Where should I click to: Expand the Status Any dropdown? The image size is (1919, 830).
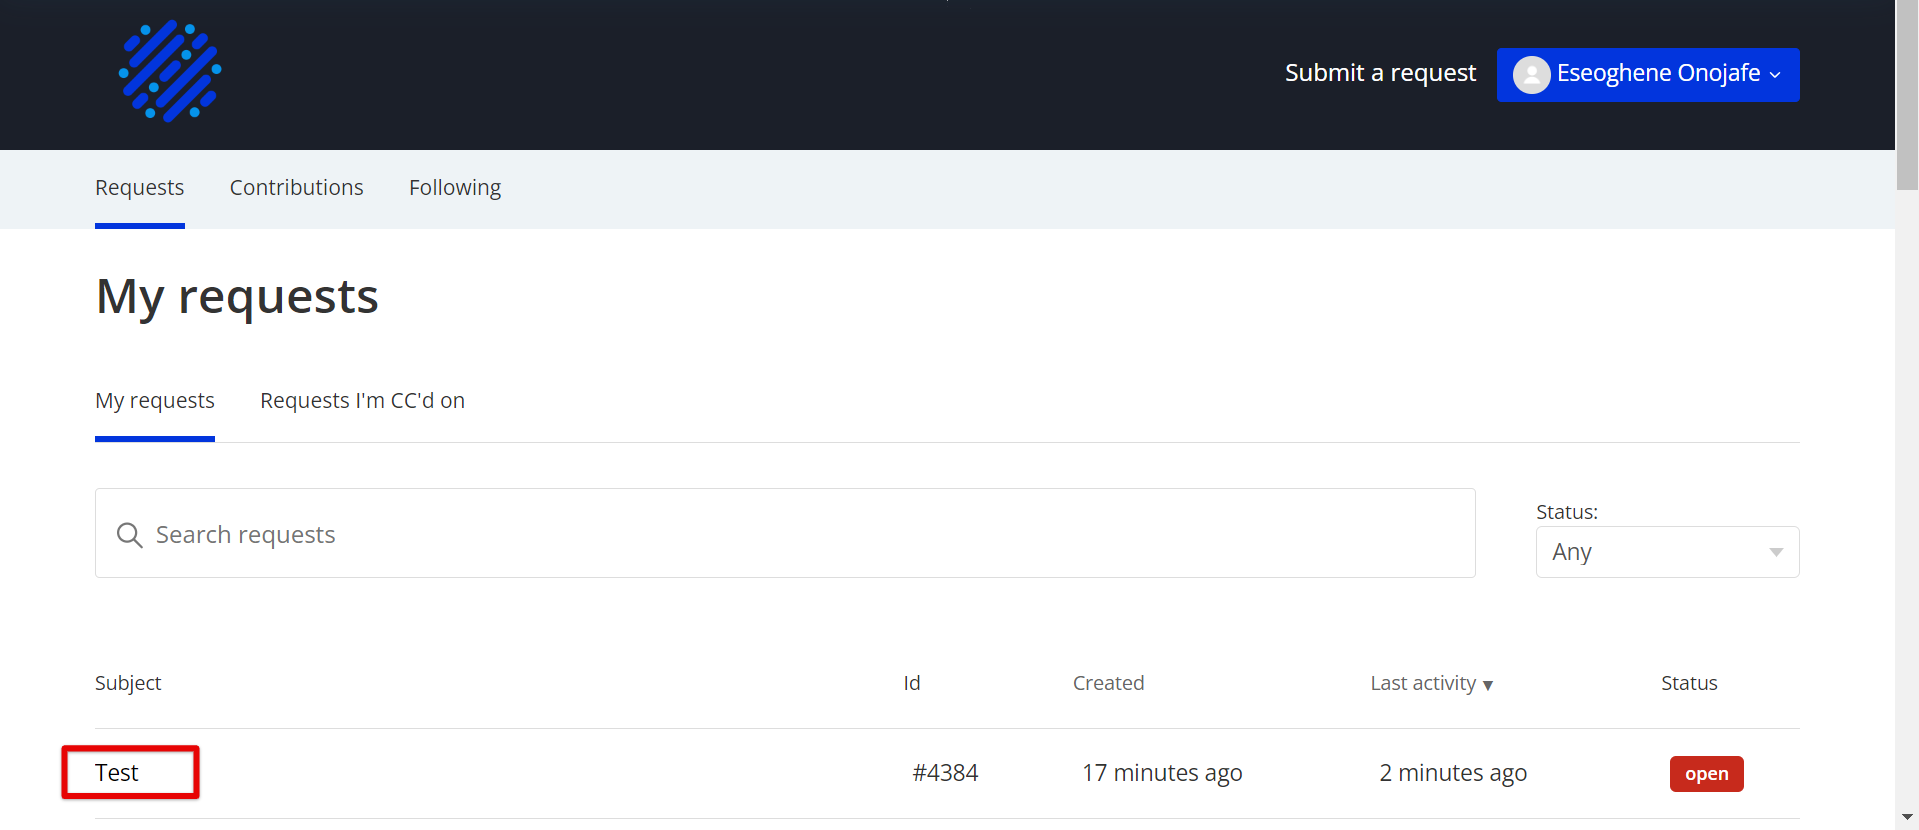[1667, 552]
